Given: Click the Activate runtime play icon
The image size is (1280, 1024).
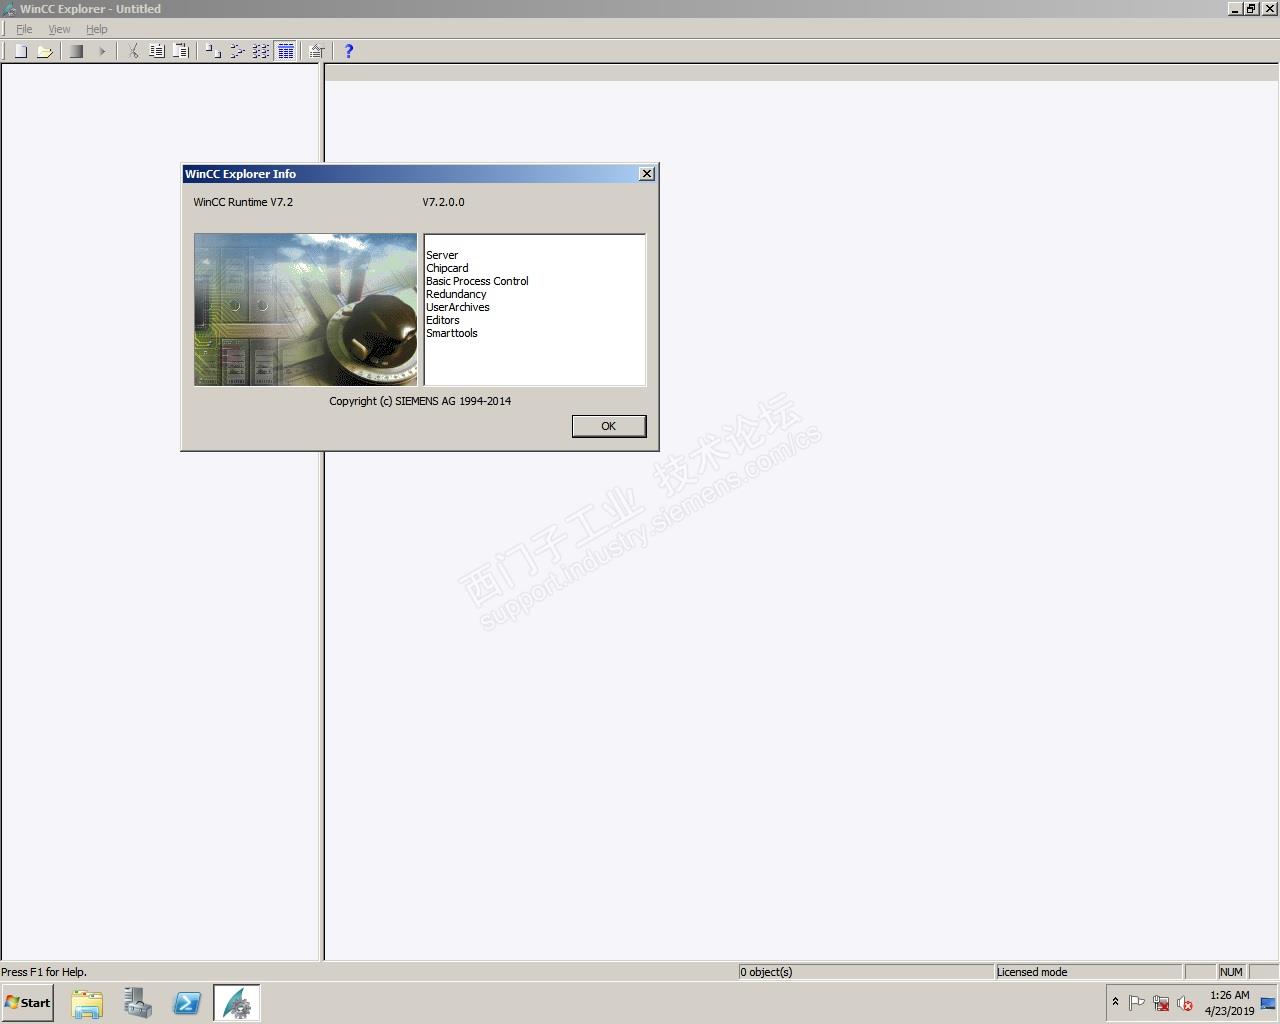Looking at the screenshot, I should click(101, 51).
